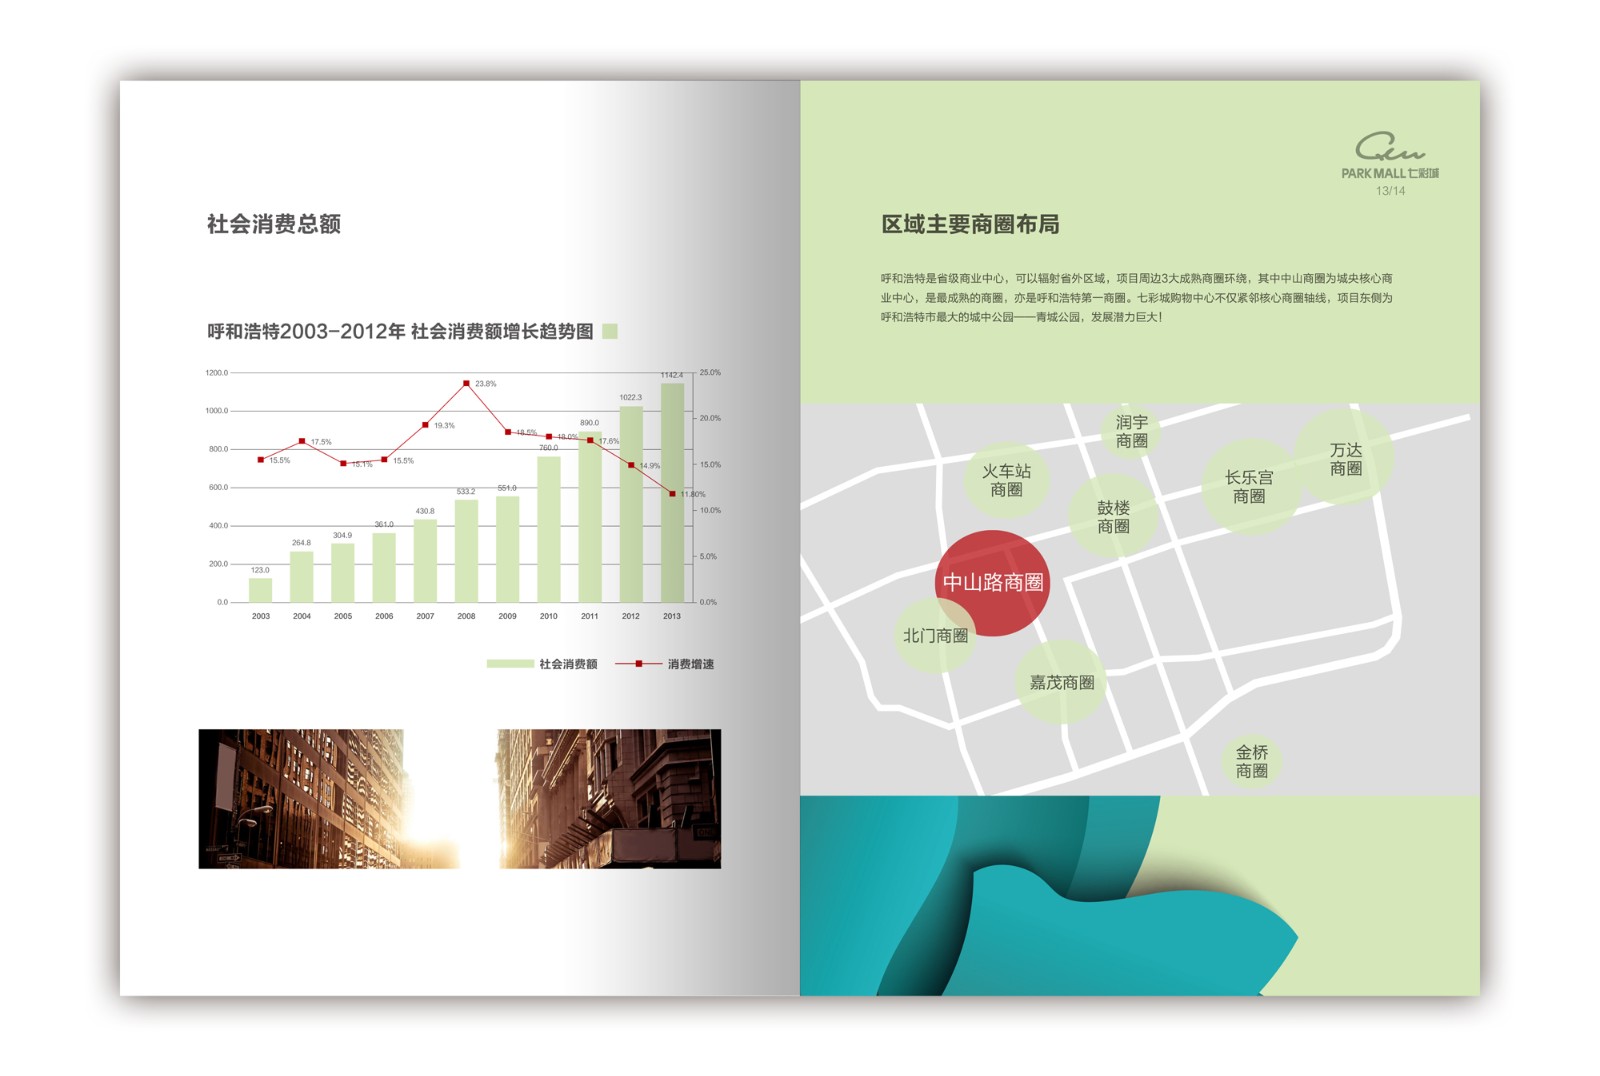Click the 万达商圈 bubble on the map
The height and width of the screenshot is (1076, 1600).
1345,459
